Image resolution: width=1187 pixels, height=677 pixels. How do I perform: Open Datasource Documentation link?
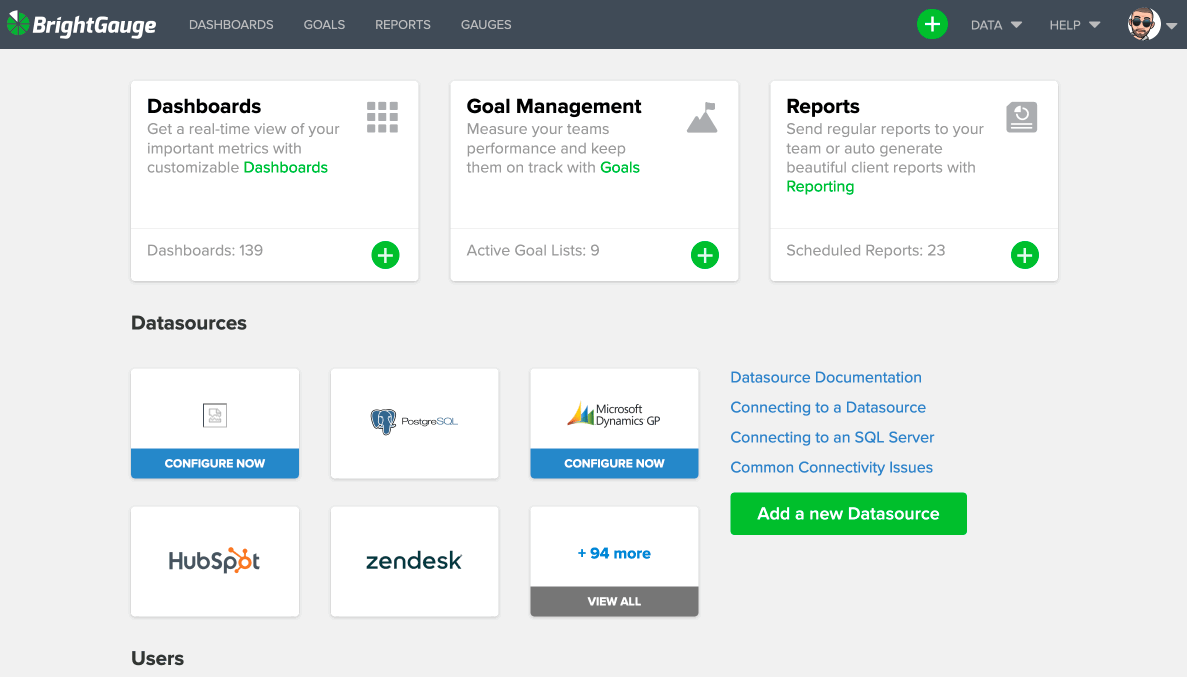(826, 377)
